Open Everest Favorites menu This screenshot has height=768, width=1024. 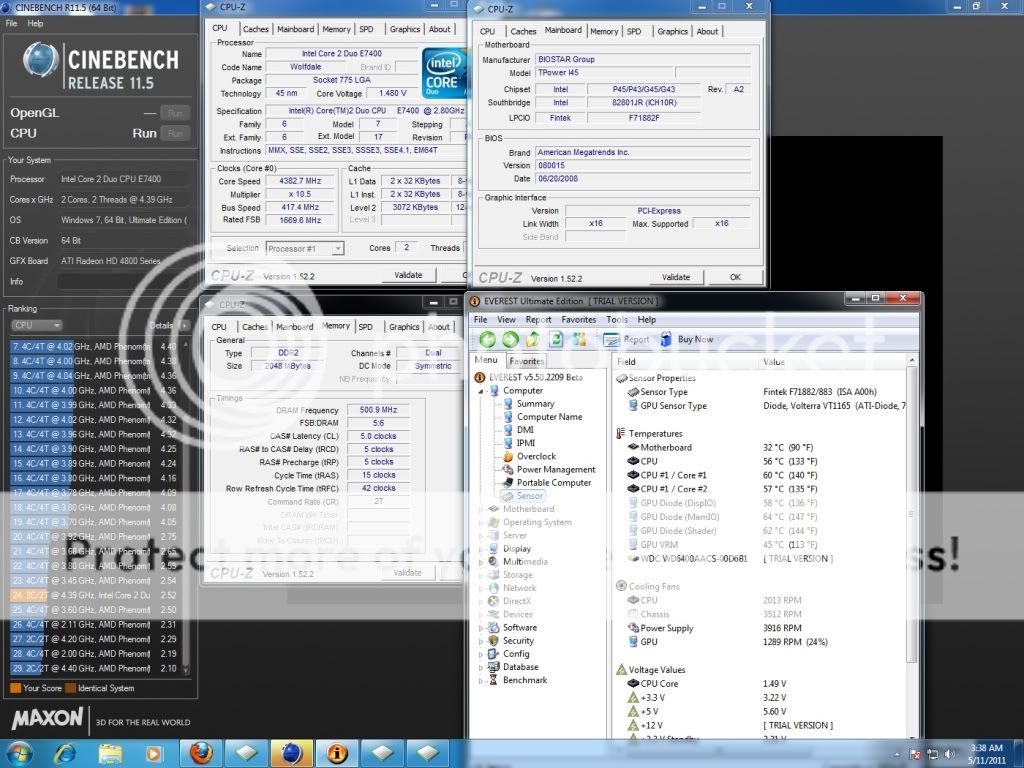coord(579,319)
